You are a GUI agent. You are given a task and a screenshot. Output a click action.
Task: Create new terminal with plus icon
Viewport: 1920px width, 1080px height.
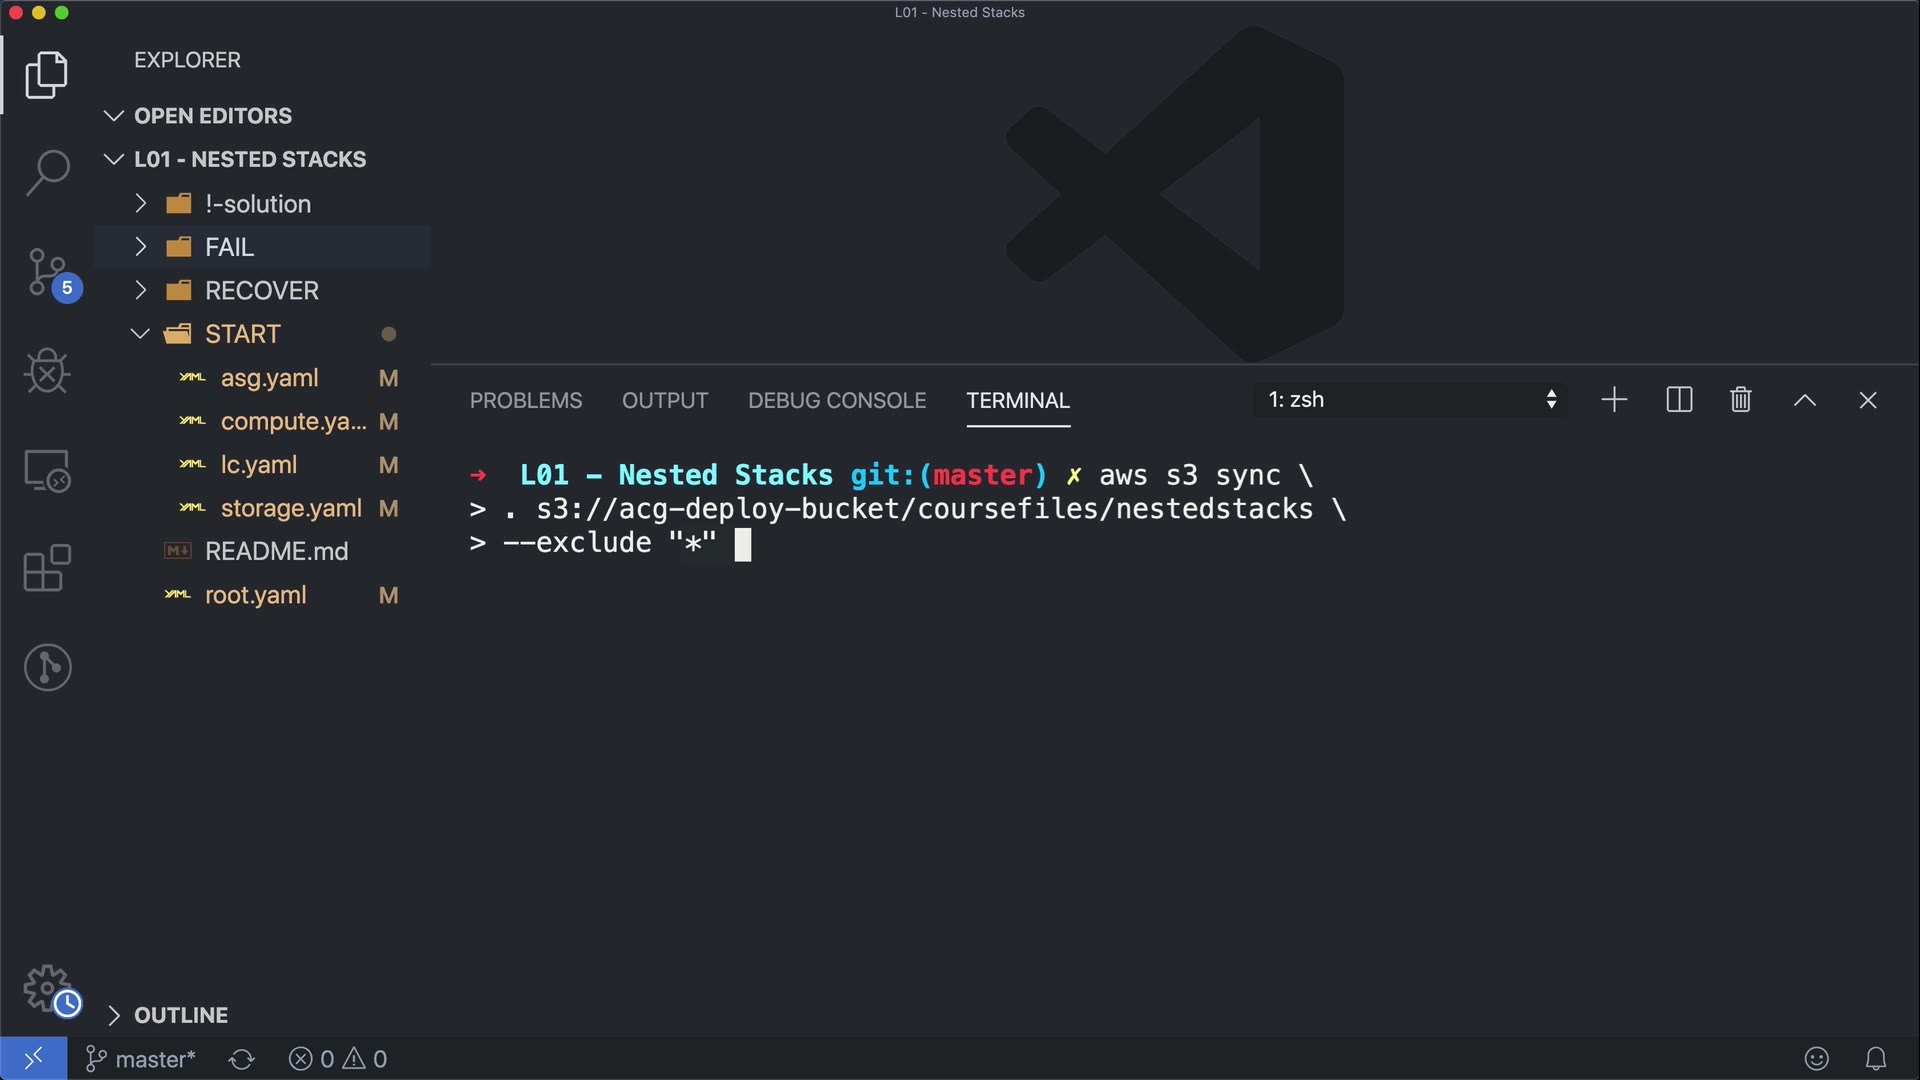pyautogui.click(x=1614, y=400)
